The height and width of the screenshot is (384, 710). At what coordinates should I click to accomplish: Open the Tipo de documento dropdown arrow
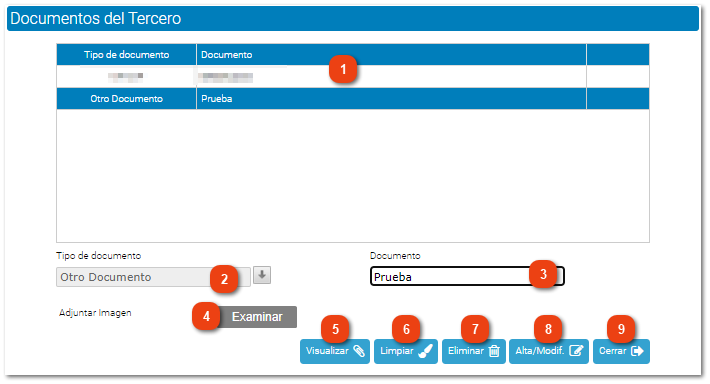pyautogui.click(x=262, y=275)
